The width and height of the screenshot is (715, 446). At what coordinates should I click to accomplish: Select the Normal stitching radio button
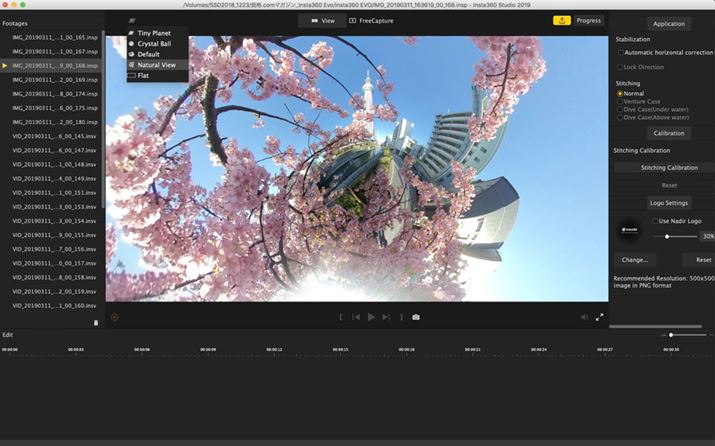tap(620, 93)
